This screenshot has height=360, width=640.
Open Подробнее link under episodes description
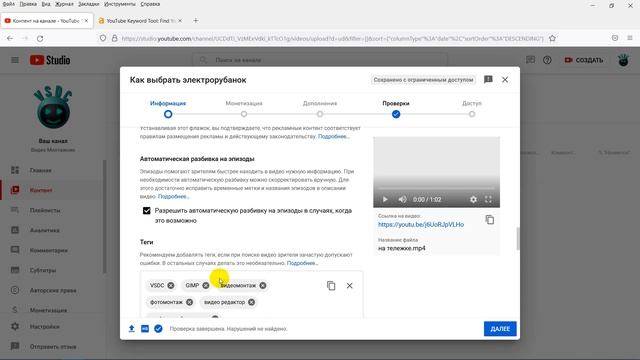click(173, 196)
